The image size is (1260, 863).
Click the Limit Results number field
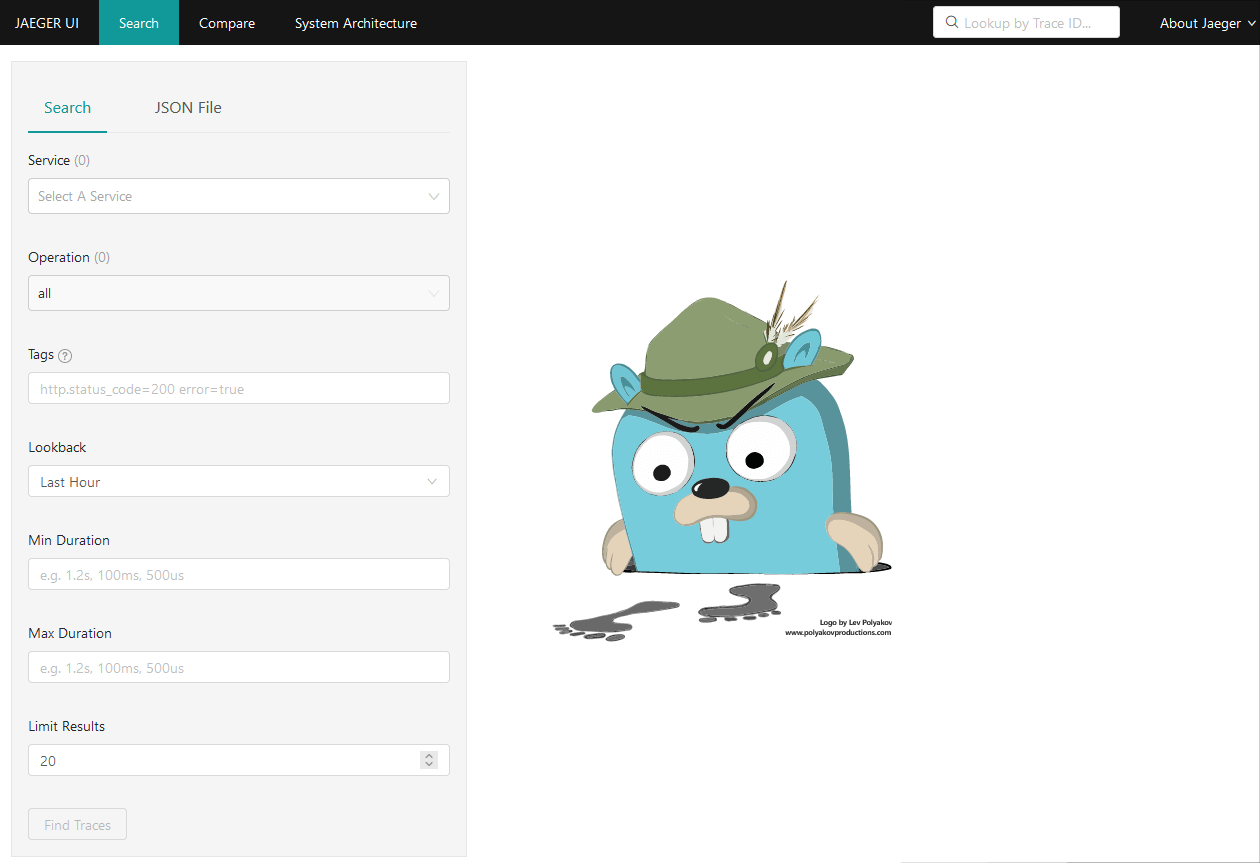(239, 761)
